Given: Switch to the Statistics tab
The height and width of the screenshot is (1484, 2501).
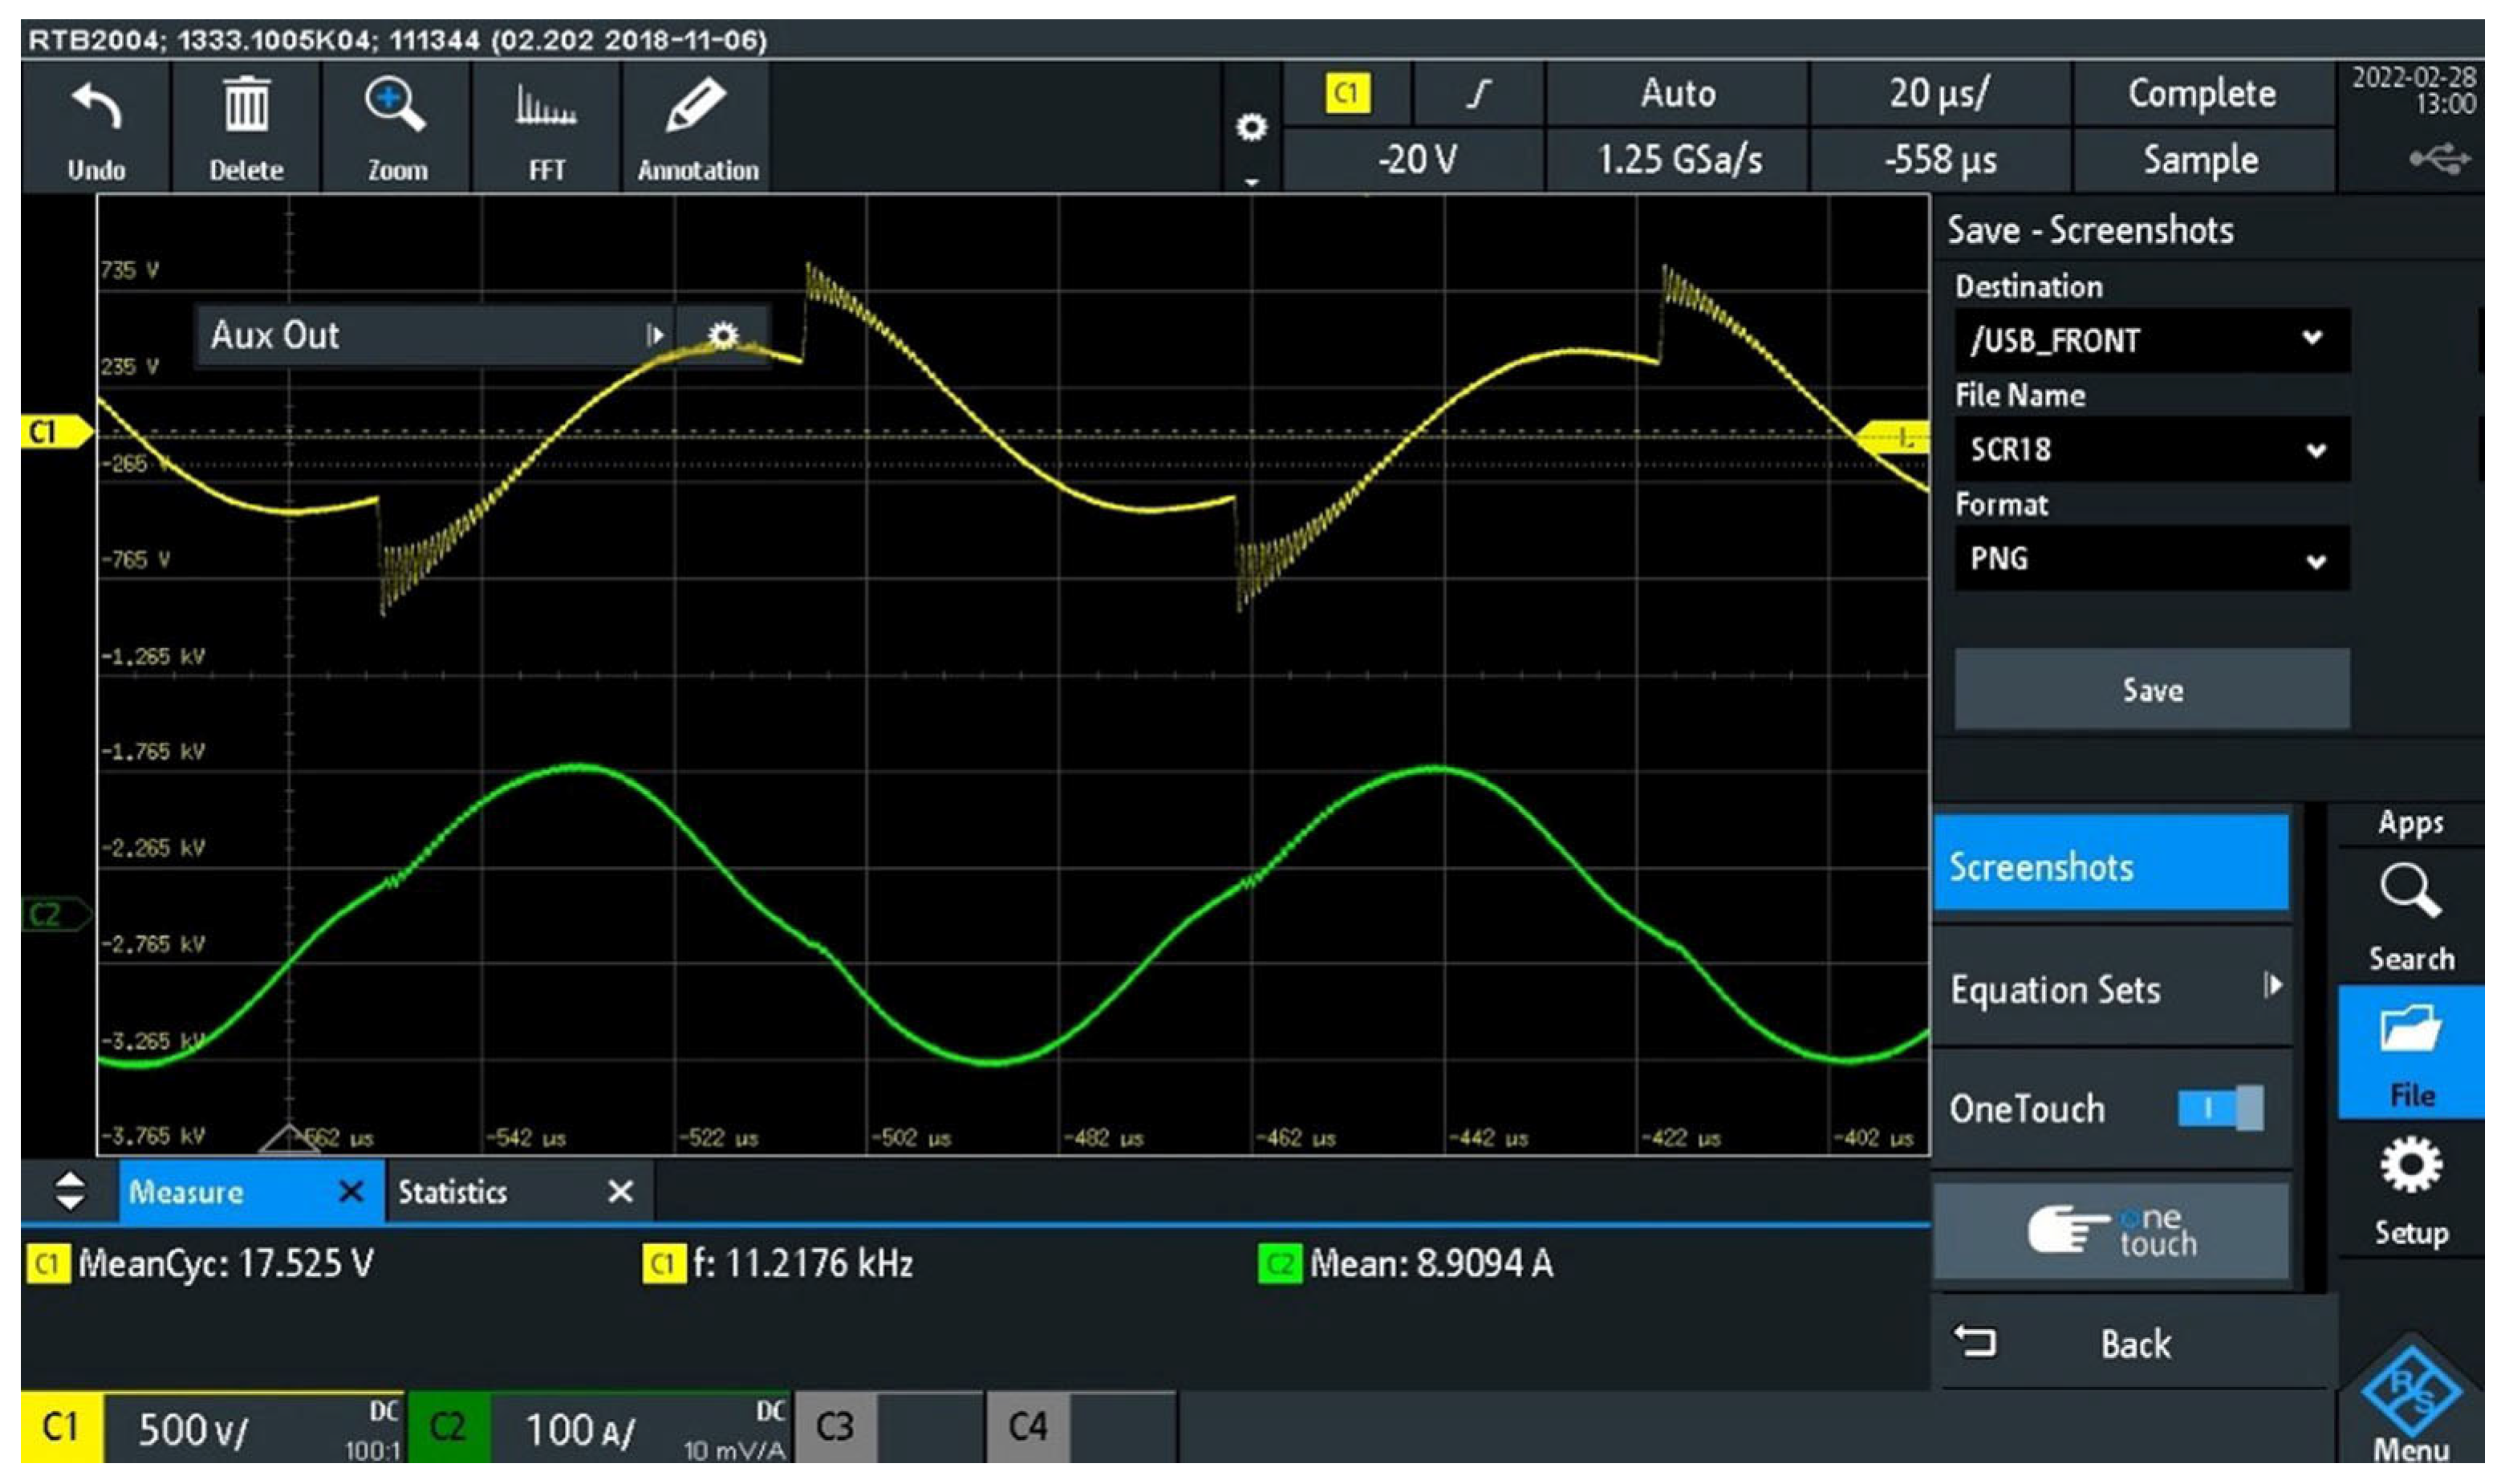Looking at the screenshot, I should [453, 1193].
